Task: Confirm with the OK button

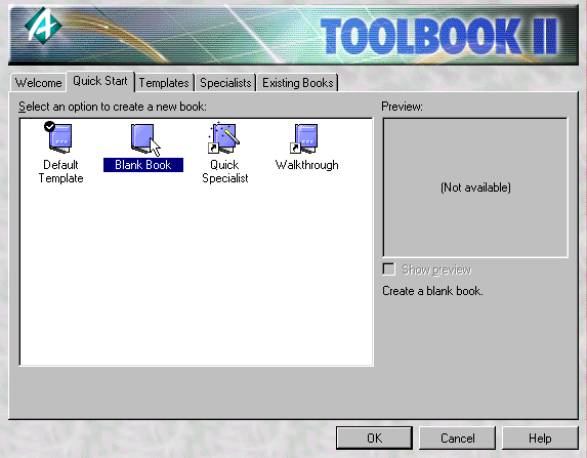Action: (374, 438)
